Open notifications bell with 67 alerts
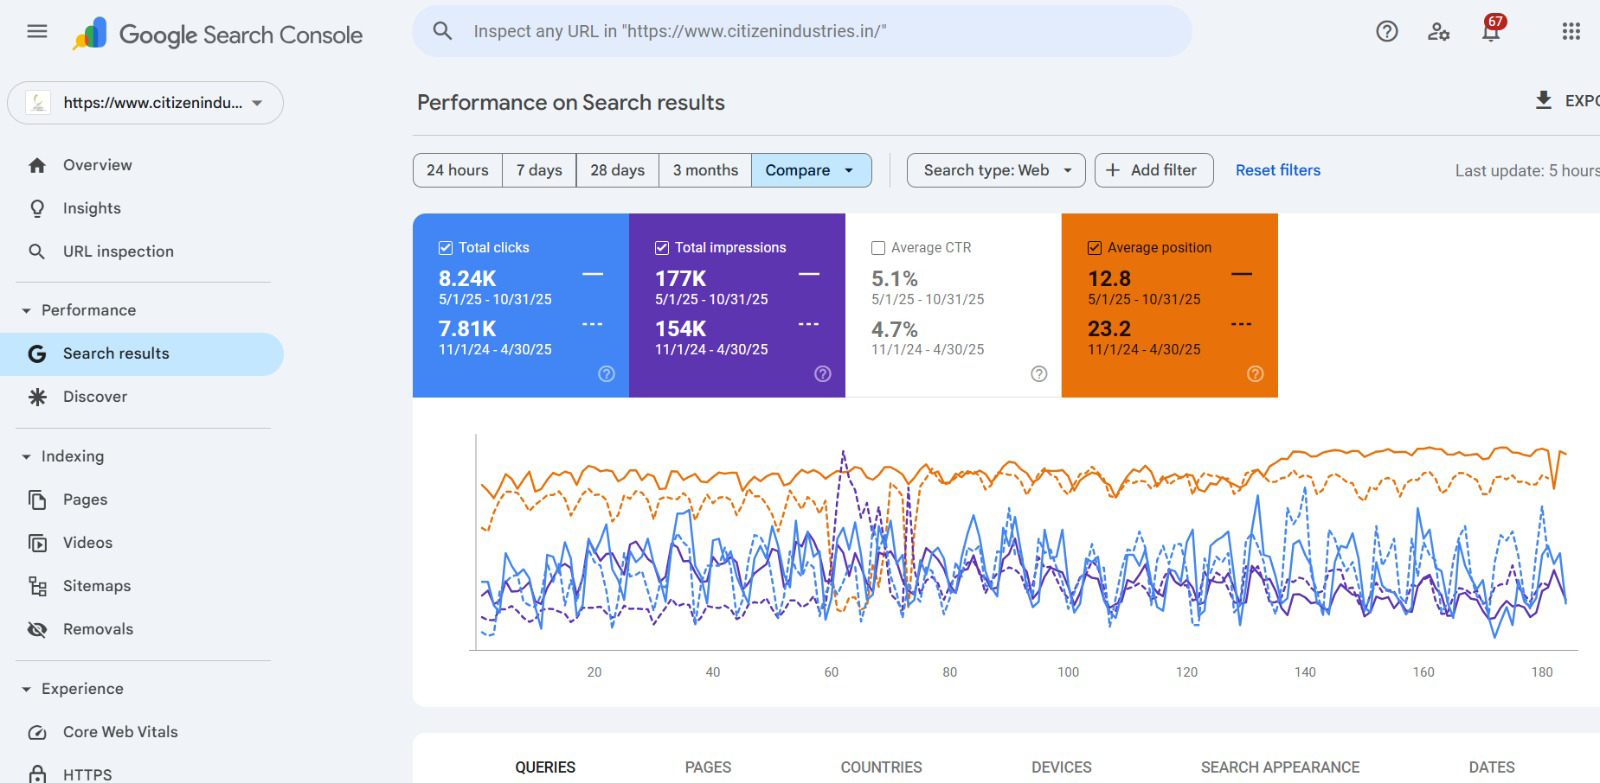 (x=1491, y=29)
